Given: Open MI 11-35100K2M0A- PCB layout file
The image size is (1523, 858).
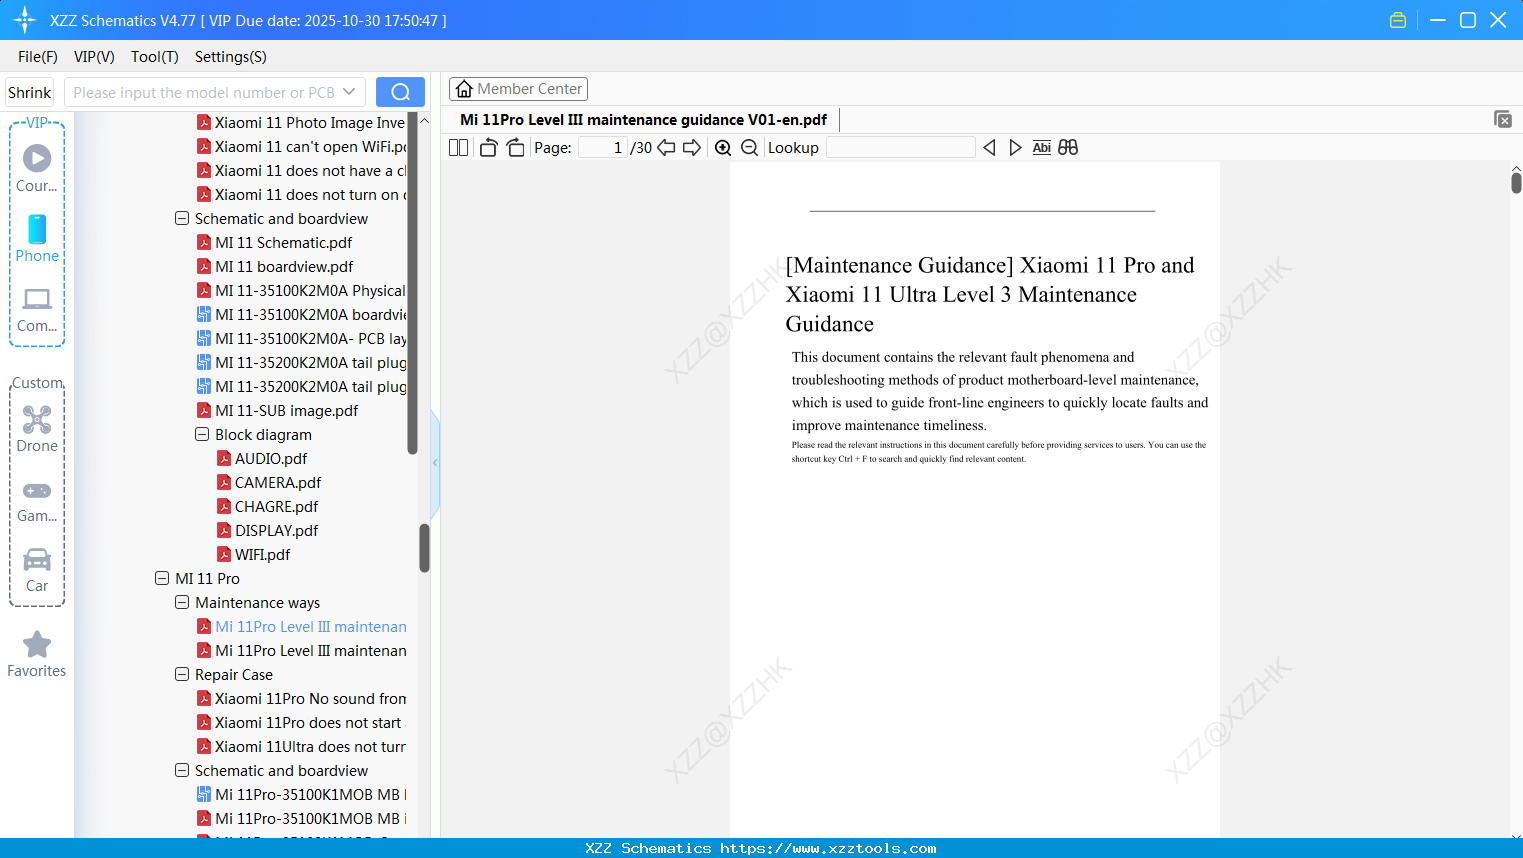Looking at the screenshot, I should (x=310, y=339).
